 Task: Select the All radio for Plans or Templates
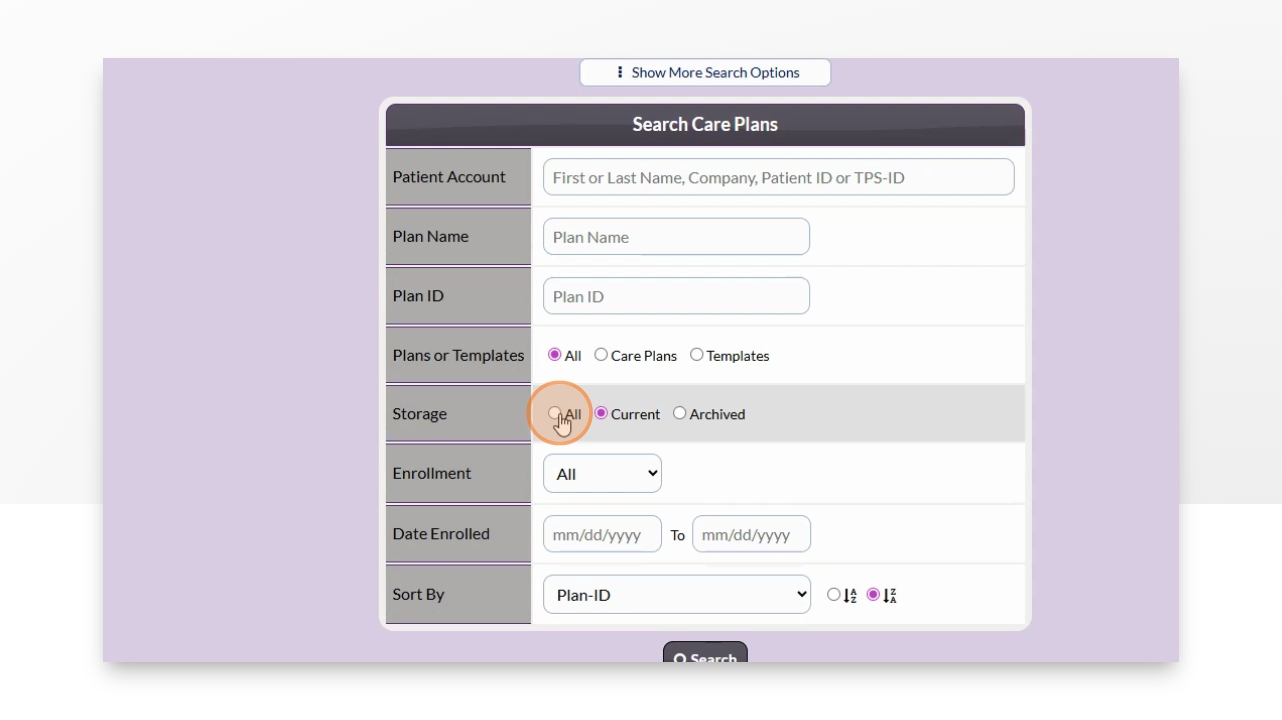(x=555, y=355)
